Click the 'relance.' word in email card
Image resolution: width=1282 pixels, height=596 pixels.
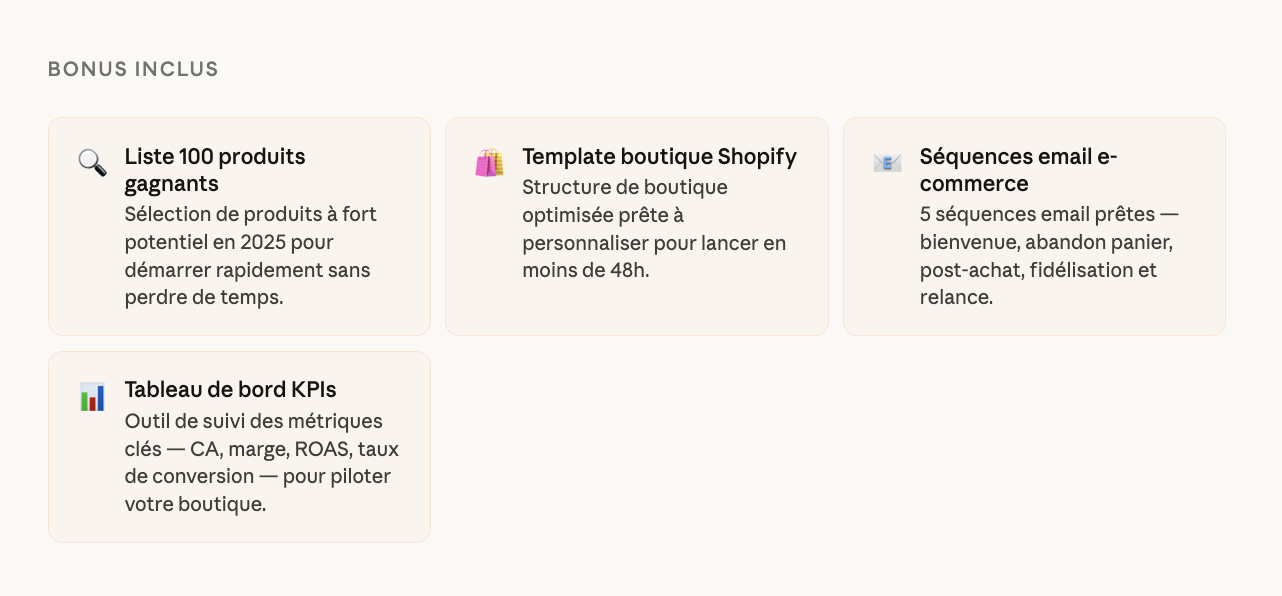pyautogui.click(x=956, y=297)
